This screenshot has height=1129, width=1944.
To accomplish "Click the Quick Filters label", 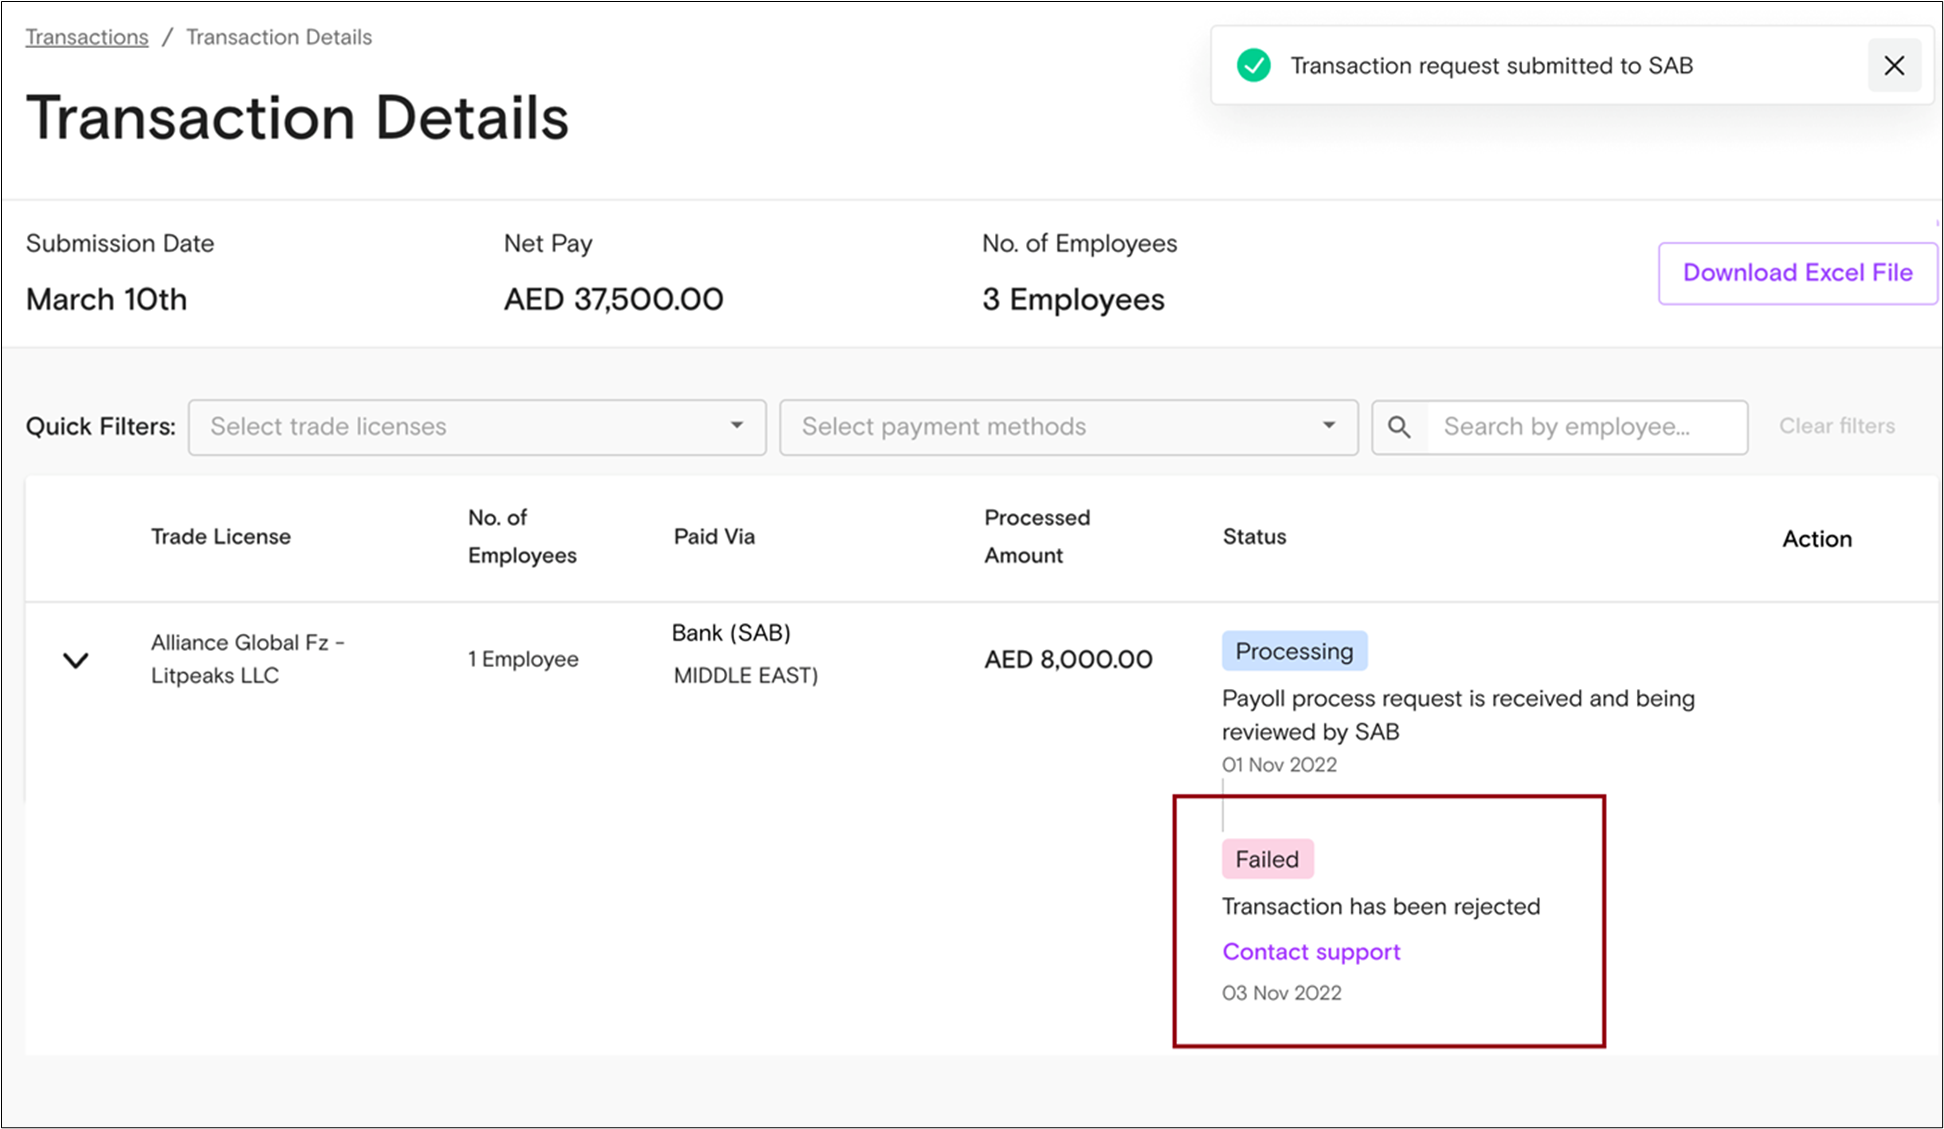I will [100, 427].
